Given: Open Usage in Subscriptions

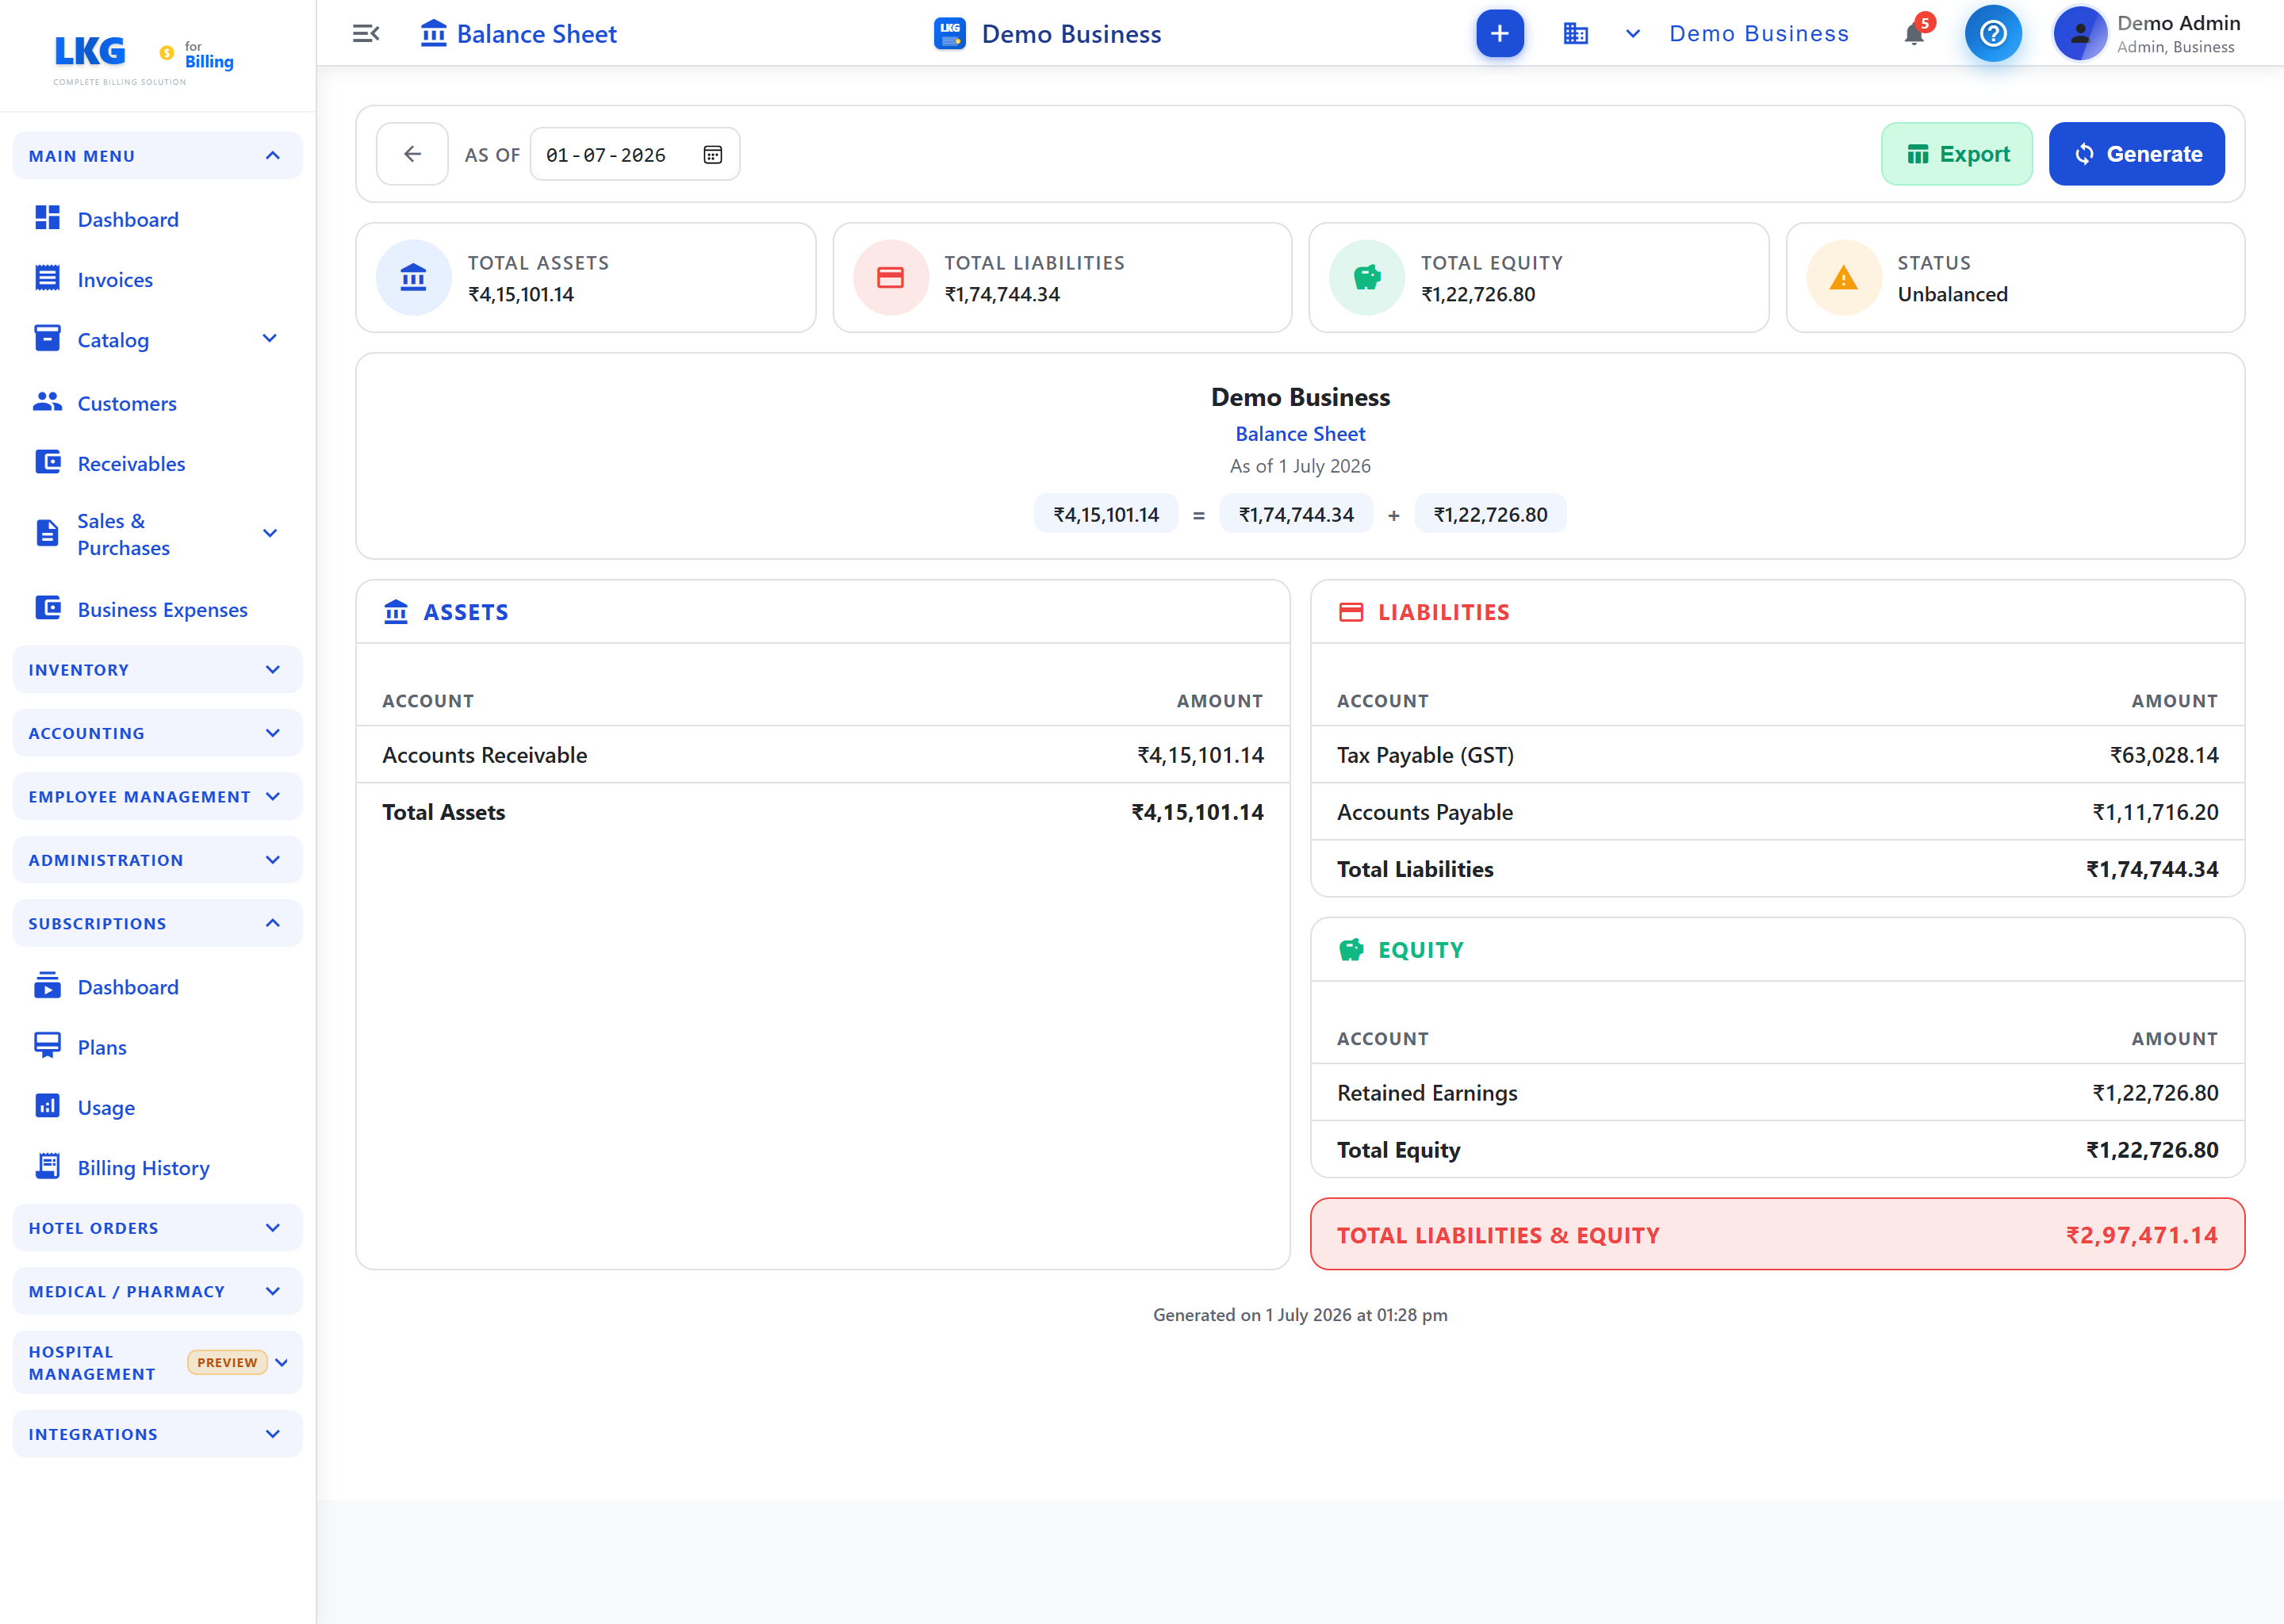Looking at the screenshot, I should (106, 1108).
